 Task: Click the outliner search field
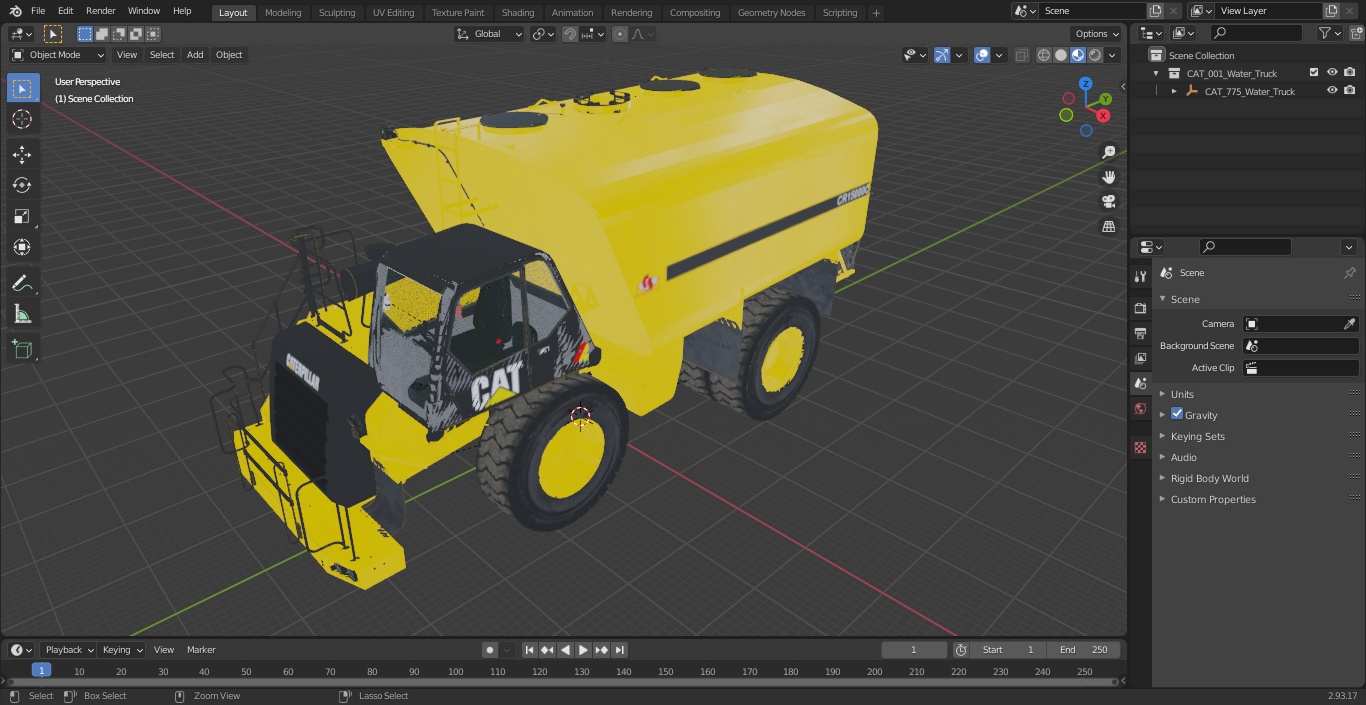point(1256,34)
